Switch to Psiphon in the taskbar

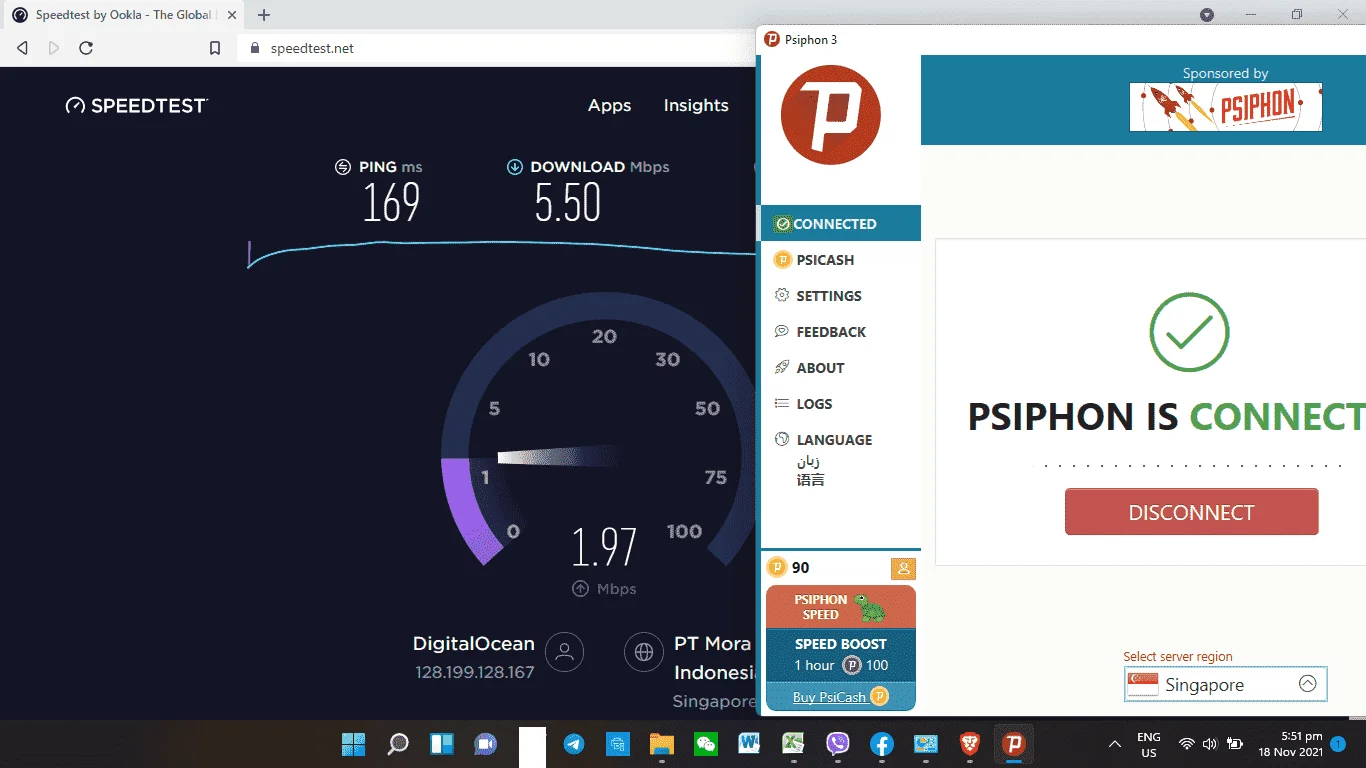tap(1014, 744)
